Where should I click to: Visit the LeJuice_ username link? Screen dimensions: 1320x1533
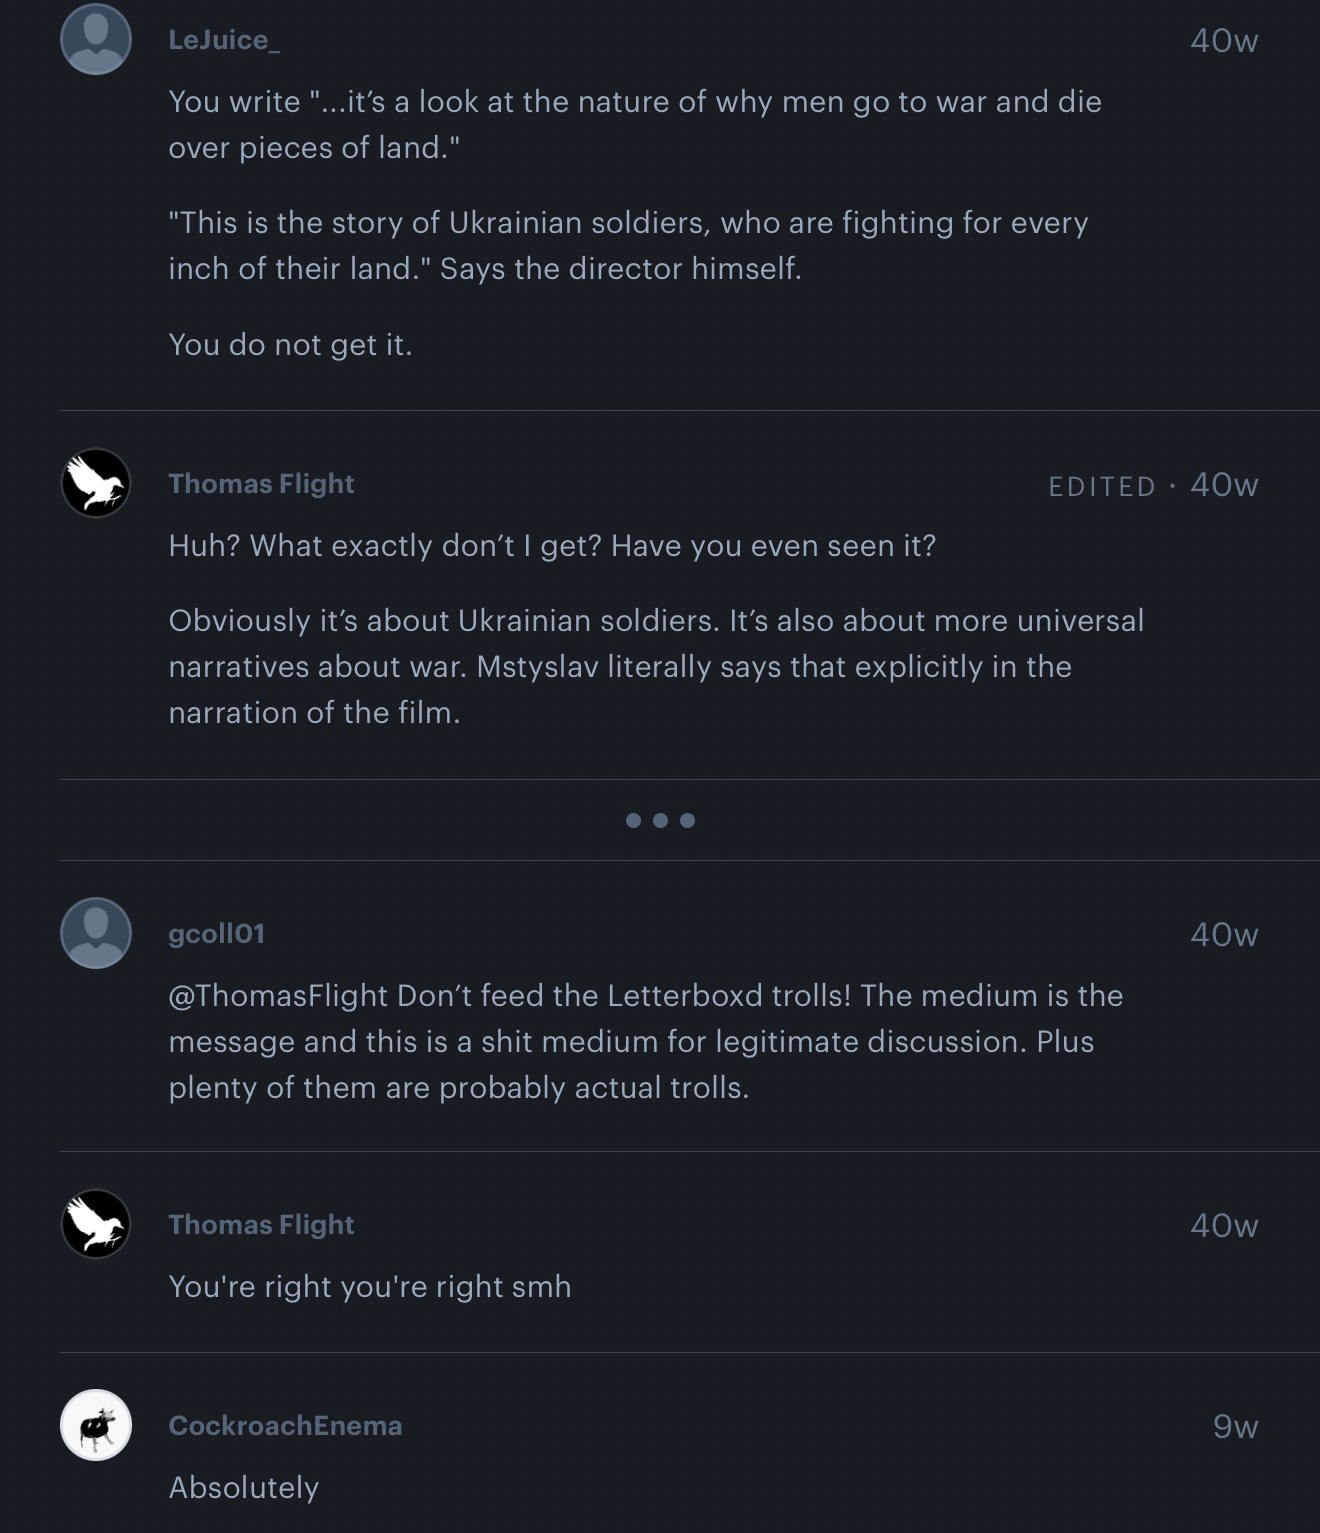coord(224,40)
